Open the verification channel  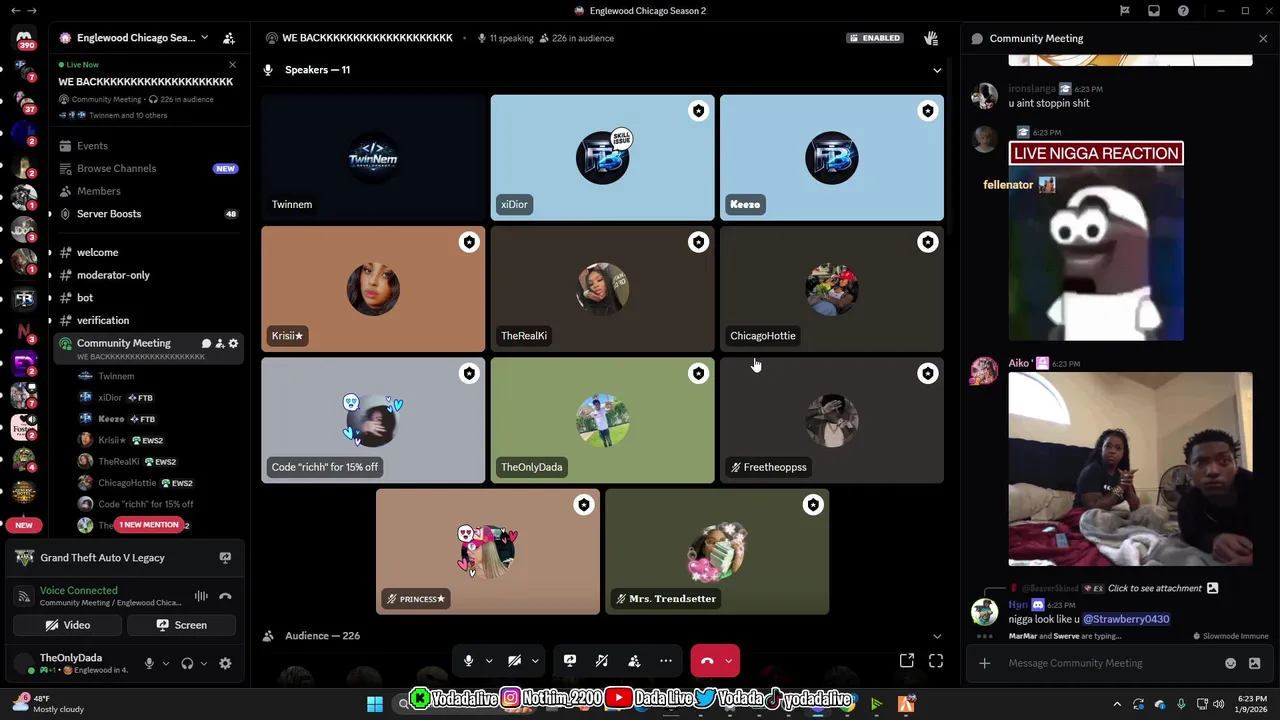coord(148,321)
